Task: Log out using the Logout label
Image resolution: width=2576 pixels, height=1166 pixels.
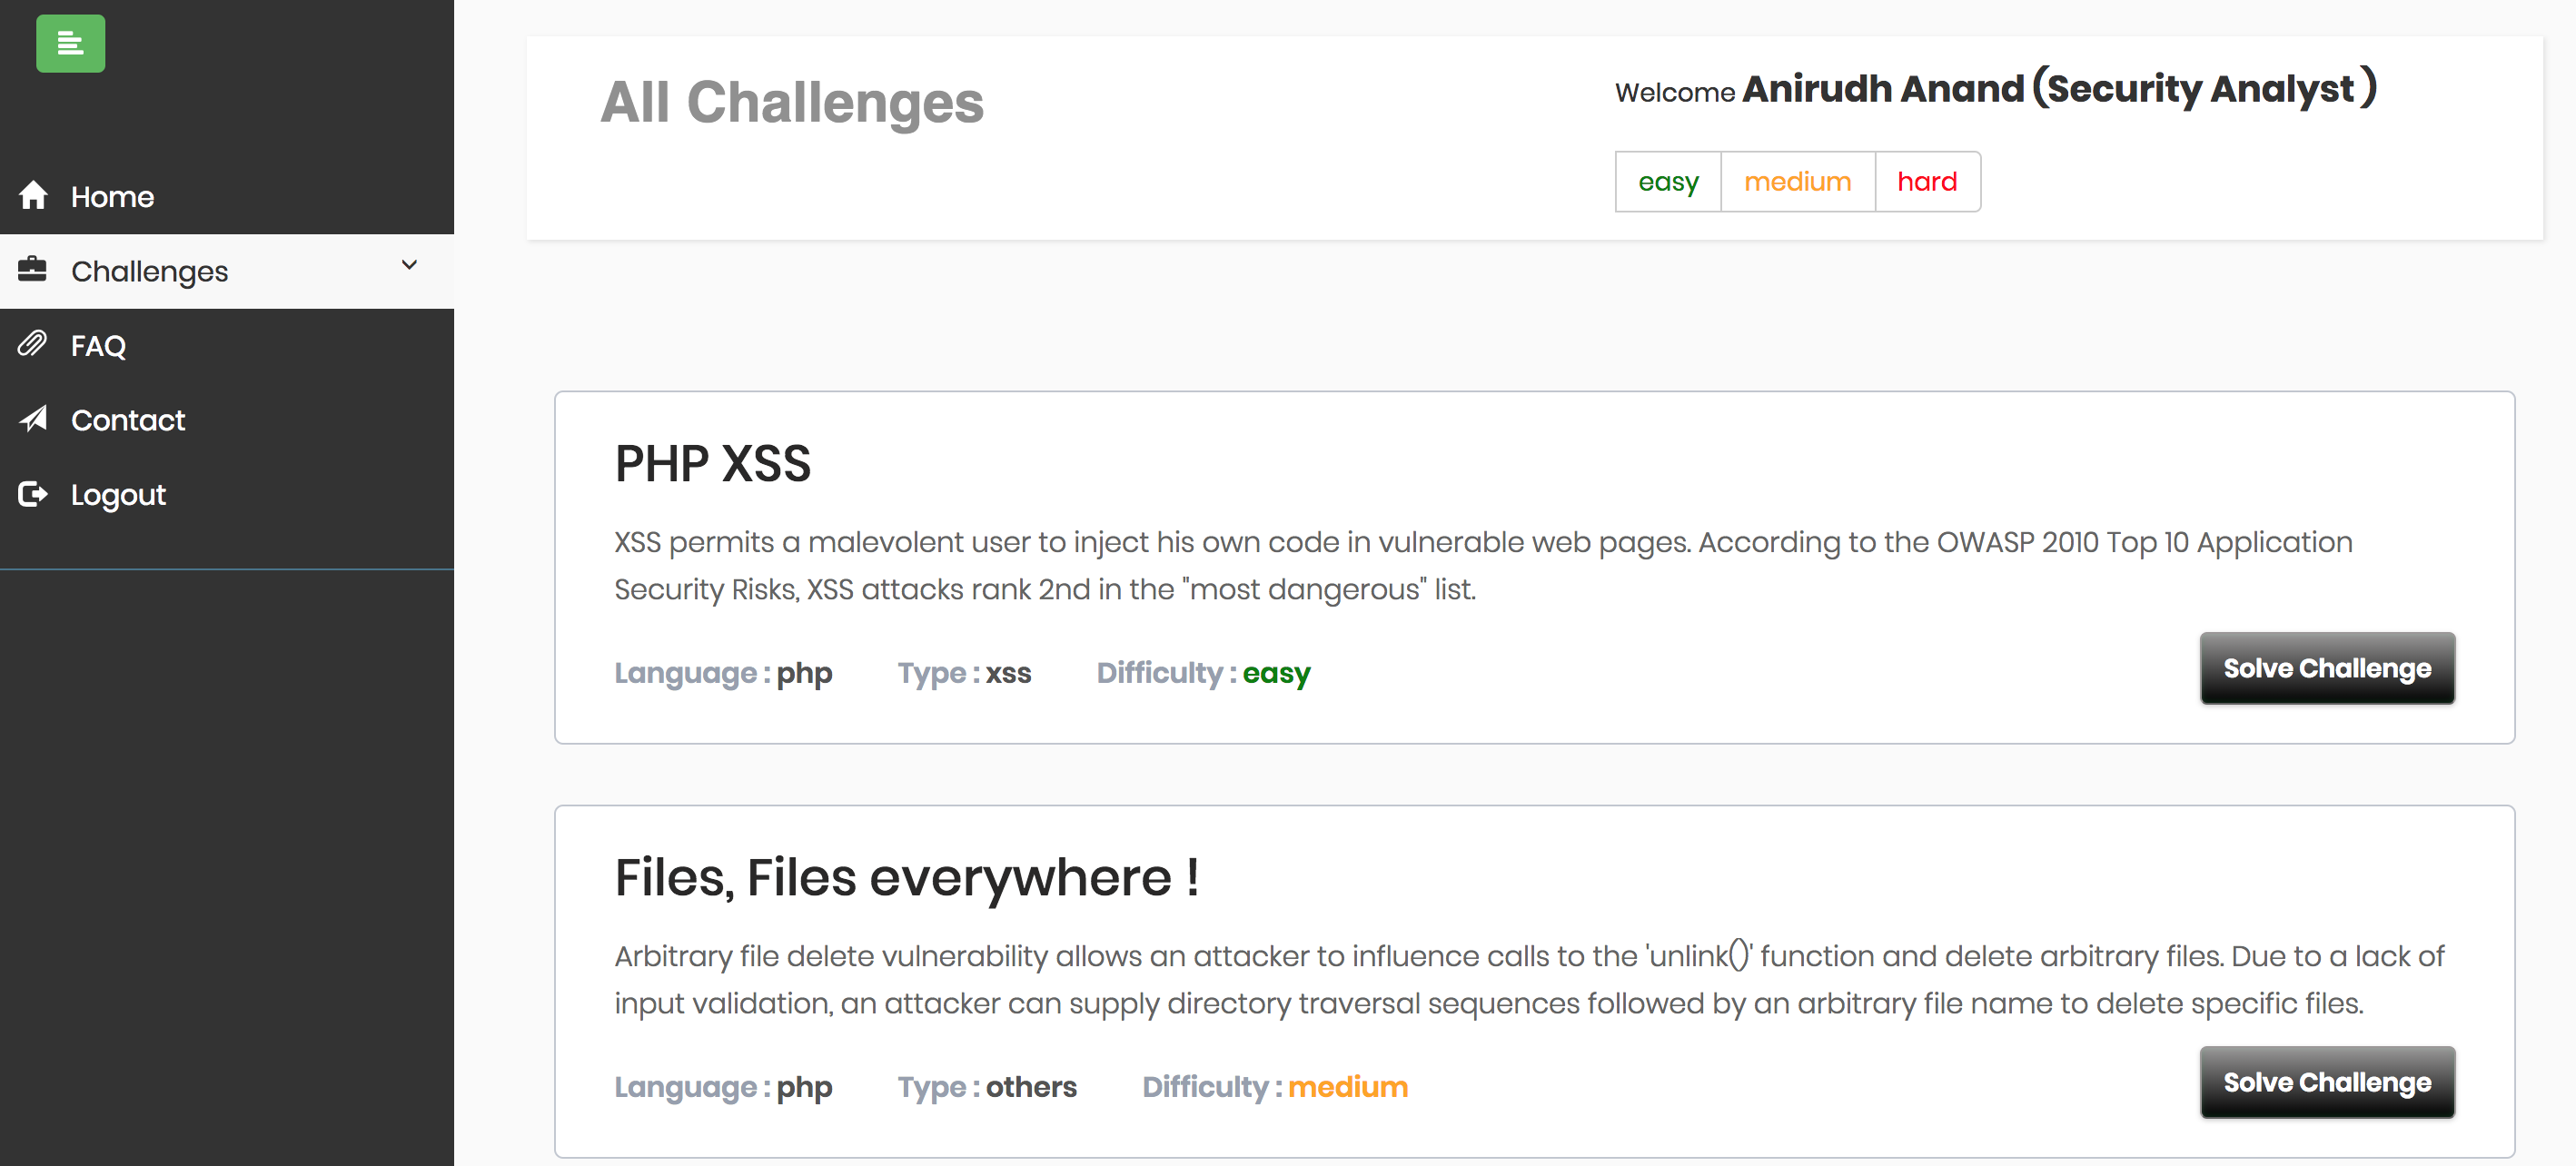Action: pyautogui.click(x=118, y=495)
